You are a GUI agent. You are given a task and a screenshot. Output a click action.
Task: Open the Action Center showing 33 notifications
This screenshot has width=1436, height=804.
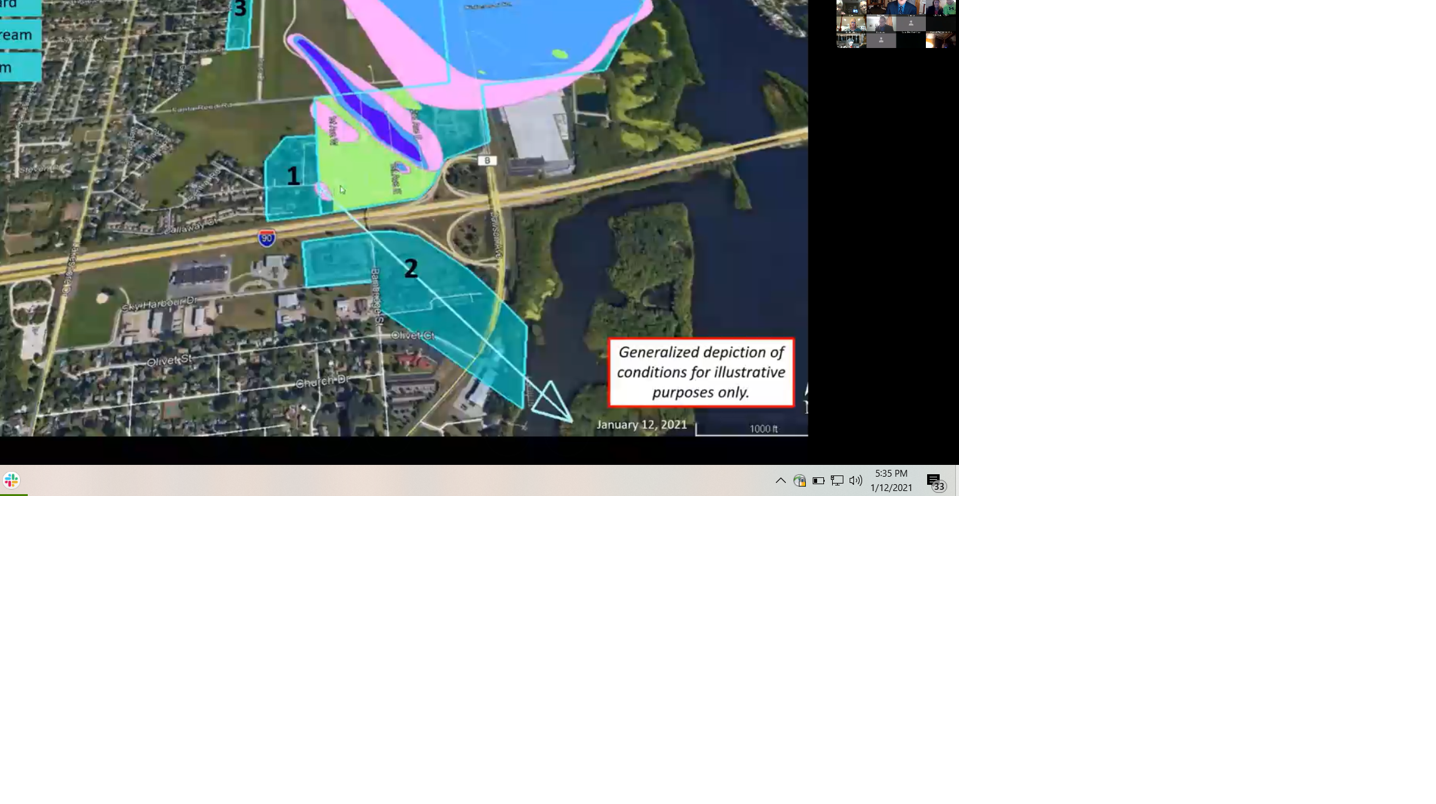tap(933, 481)
